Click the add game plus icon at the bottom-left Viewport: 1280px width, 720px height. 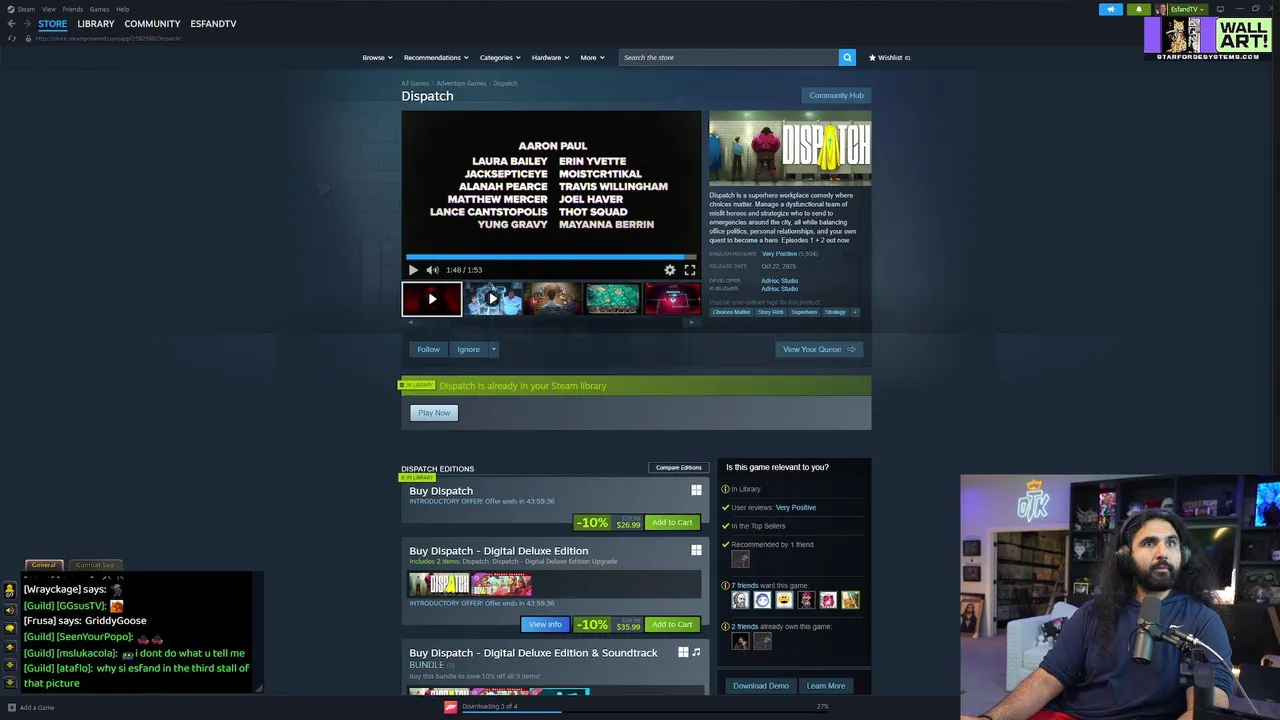coord(11,707)
